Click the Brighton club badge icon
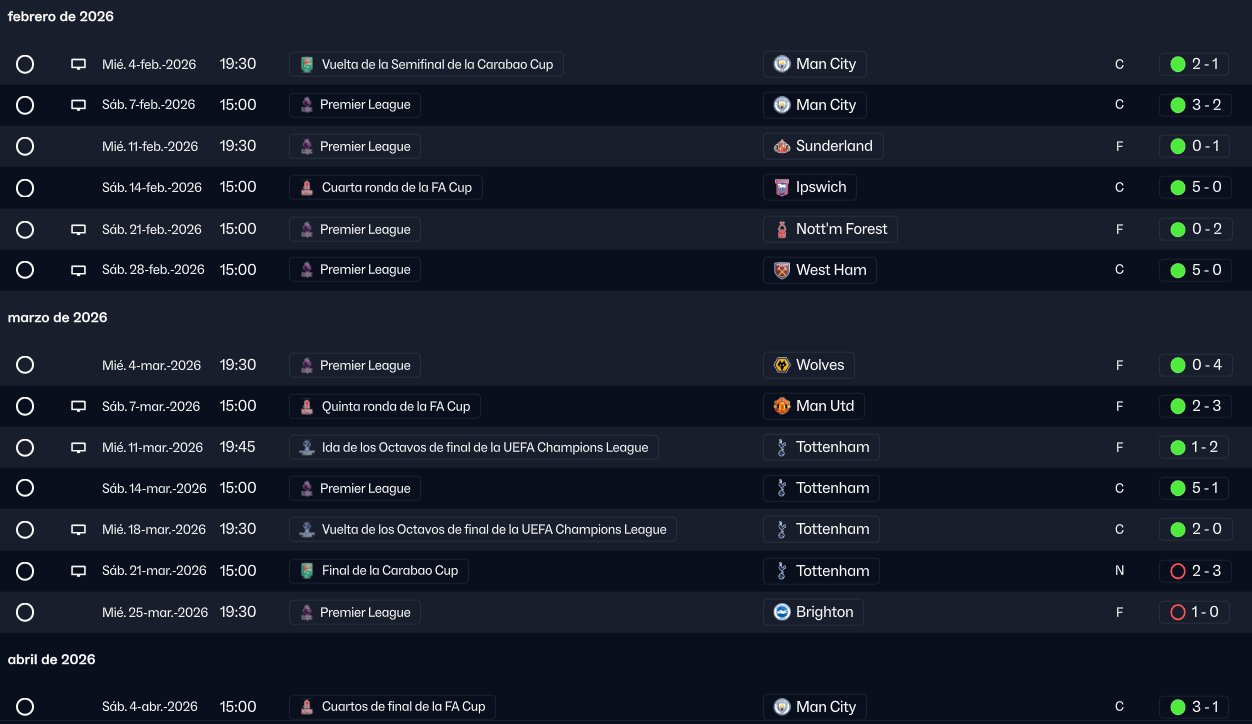Image resolution: width=1252 pixels, height=724 pixels. (782, 612)
